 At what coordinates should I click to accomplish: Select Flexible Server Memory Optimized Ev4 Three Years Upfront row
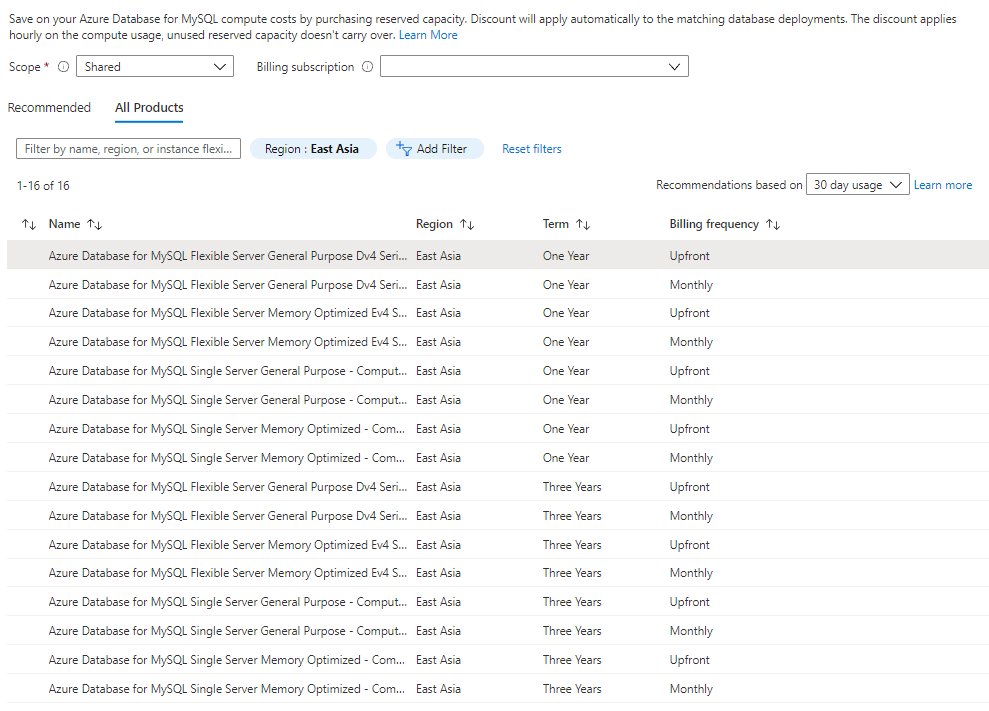[x=498, y=544]
